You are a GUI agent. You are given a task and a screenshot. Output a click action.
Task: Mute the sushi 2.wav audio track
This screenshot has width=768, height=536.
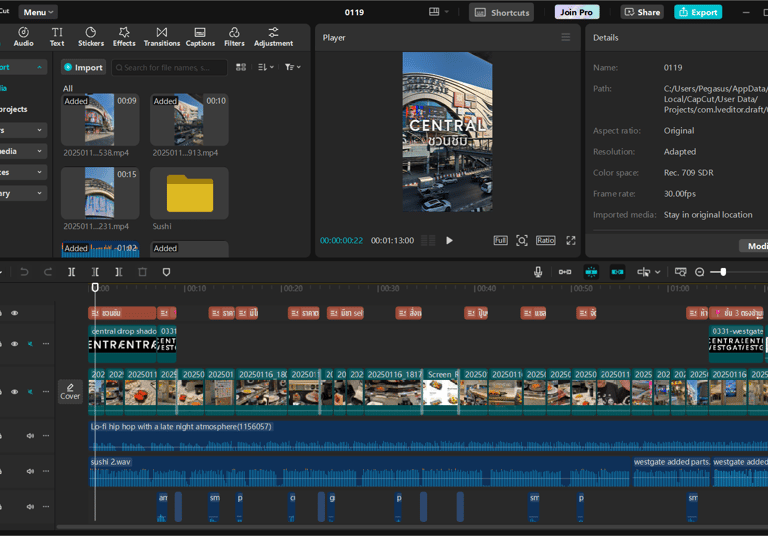click(x=30, y=471)
